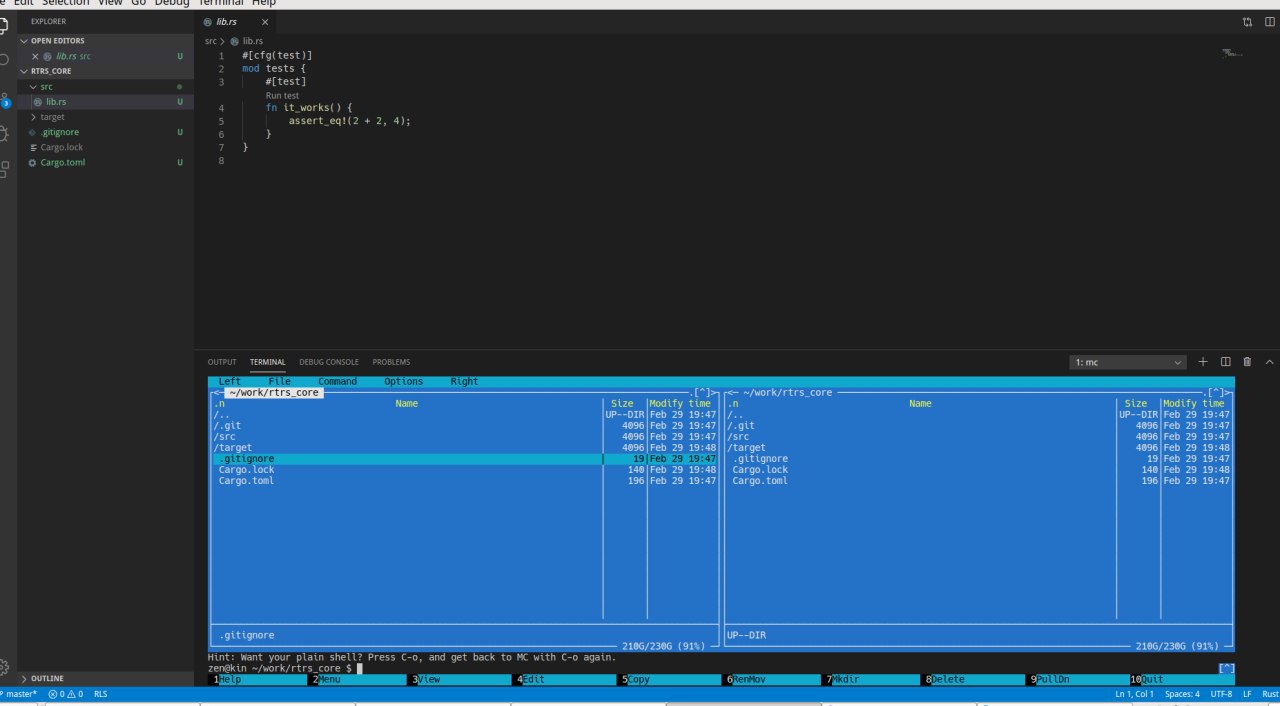Viewport: 1280px width, 706px height.
Task: Select Cargo.lock in right mc panel
Action: click(979, 470)
